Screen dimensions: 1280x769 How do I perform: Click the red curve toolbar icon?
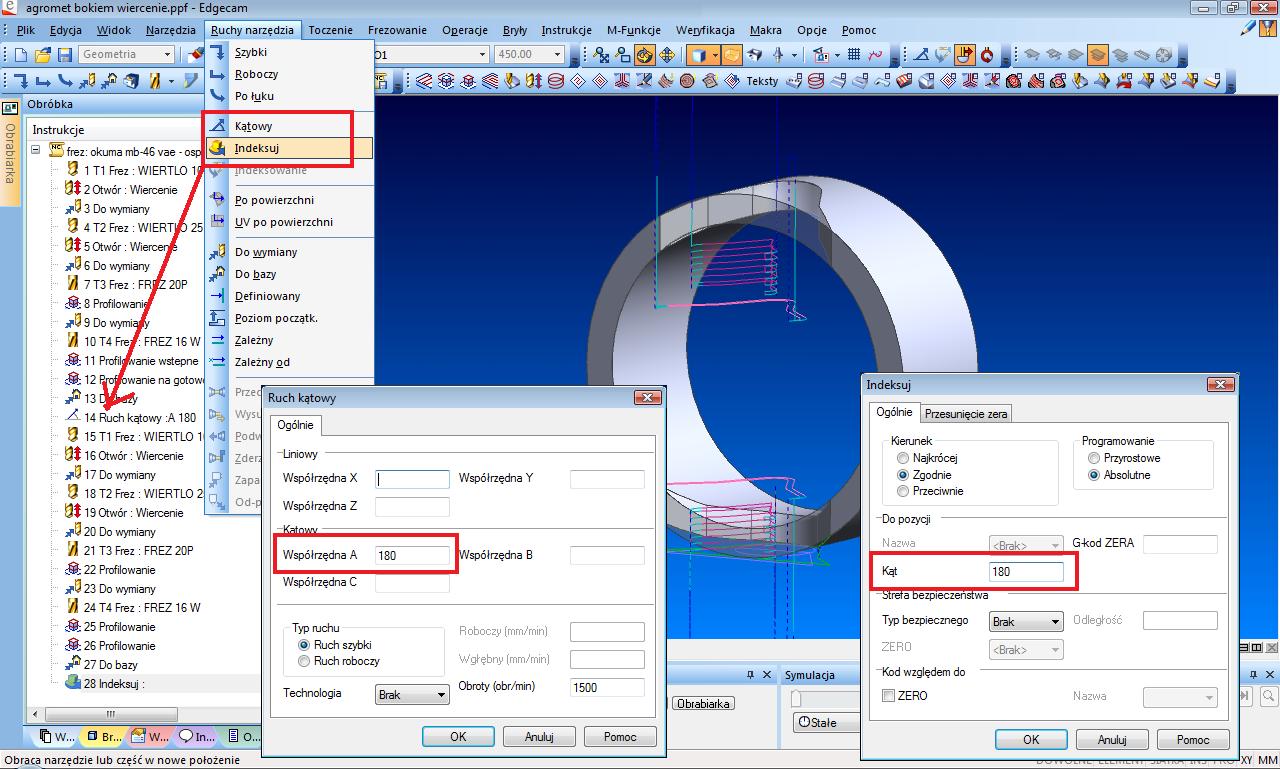(x=875, y=54)
